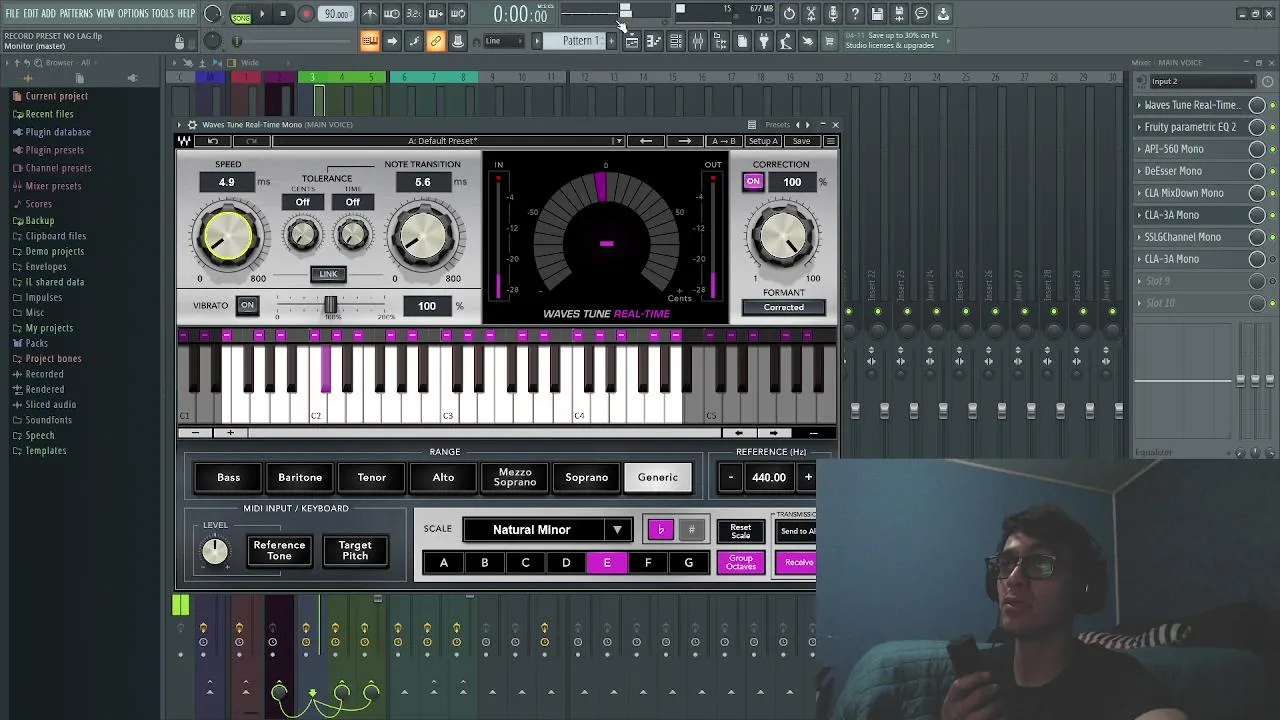The image size is (1280, 720).
Task: Click the reference frequency 440.00 field
Action: click(769, 478)
